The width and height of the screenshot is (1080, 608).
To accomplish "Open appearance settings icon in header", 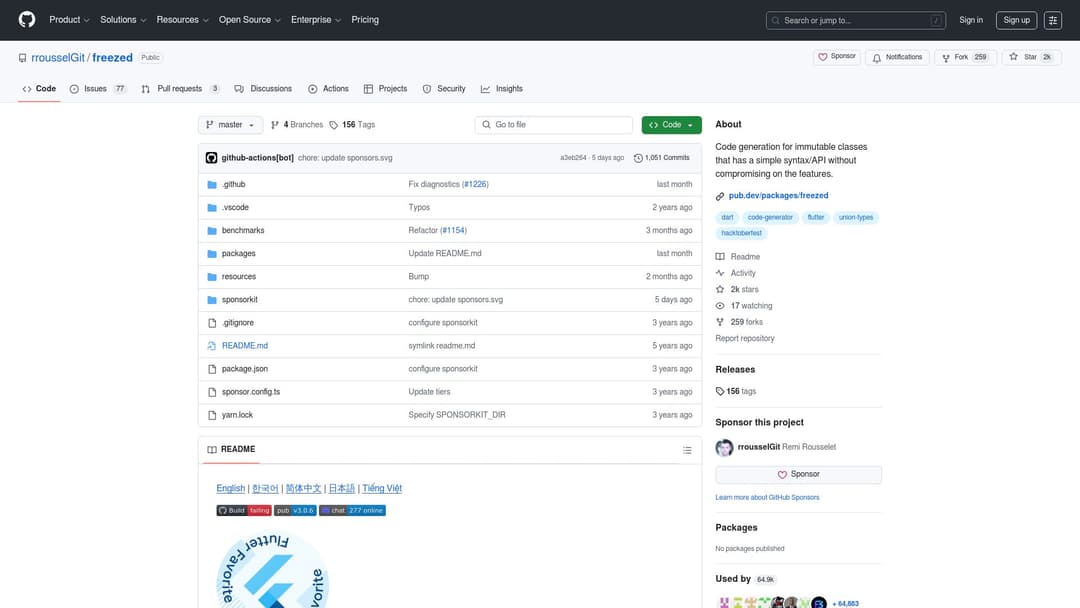I will pyautogui.click(x=1052, y=20).
